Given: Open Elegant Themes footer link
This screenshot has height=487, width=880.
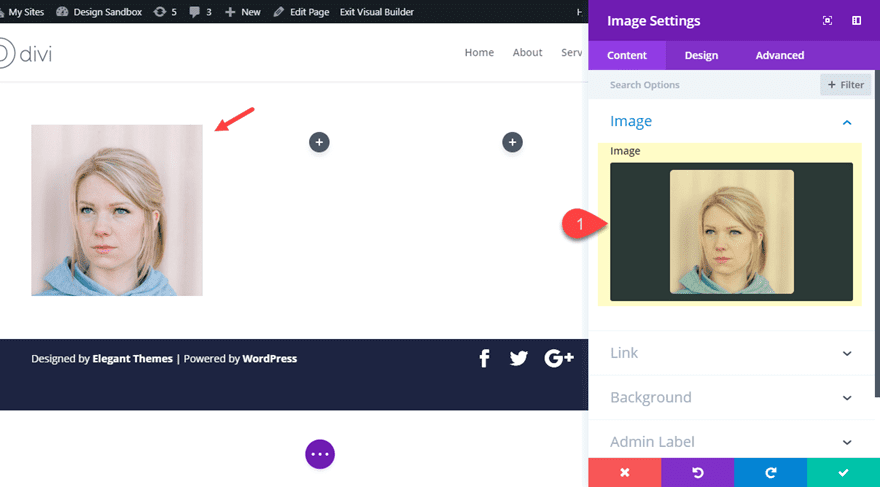Looking at the screenshot, I should [132, 359].
